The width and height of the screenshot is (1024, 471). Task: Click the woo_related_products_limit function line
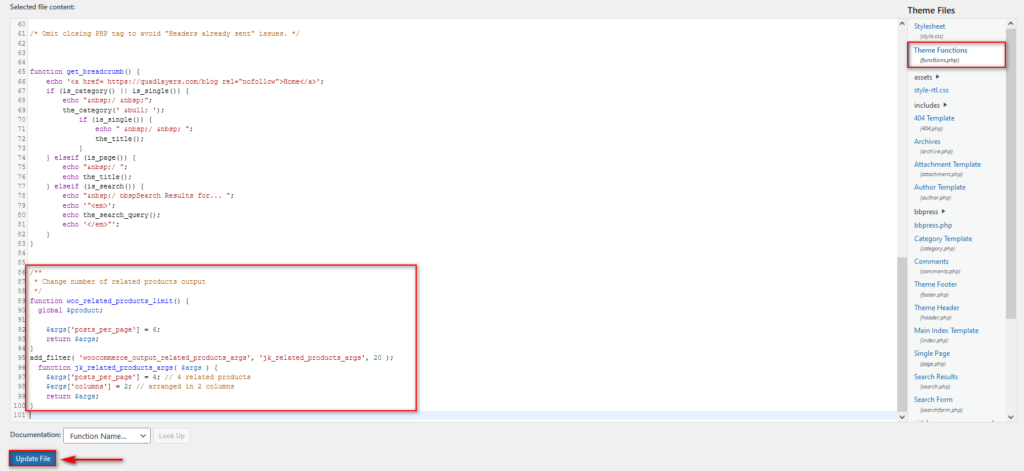(x=109, y=301)
